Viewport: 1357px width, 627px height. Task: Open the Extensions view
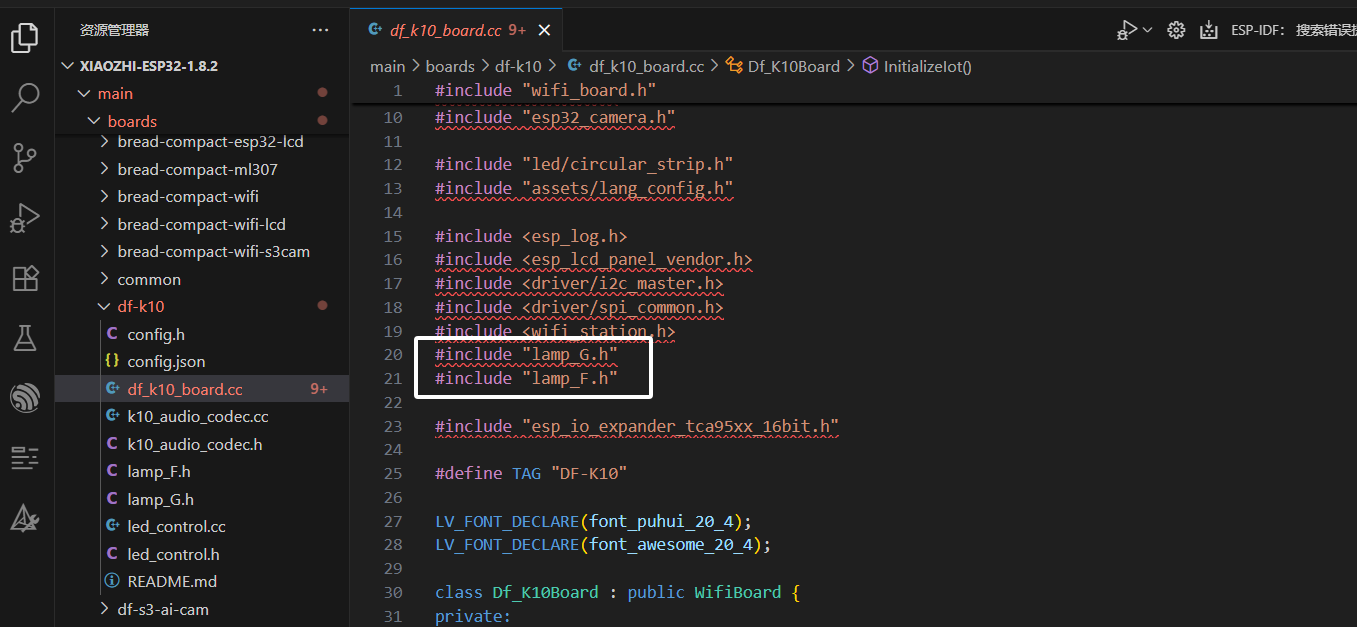pos(25,278)
